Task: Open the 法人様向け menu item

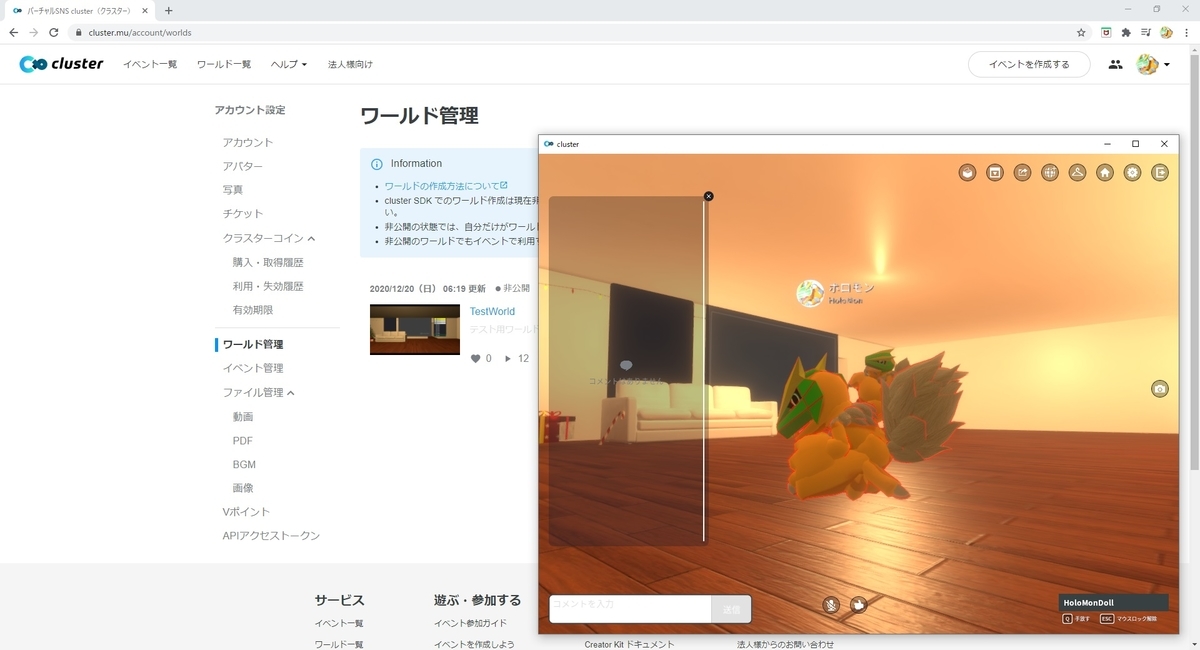Action: pyautogui.click(x=350, y=64)
